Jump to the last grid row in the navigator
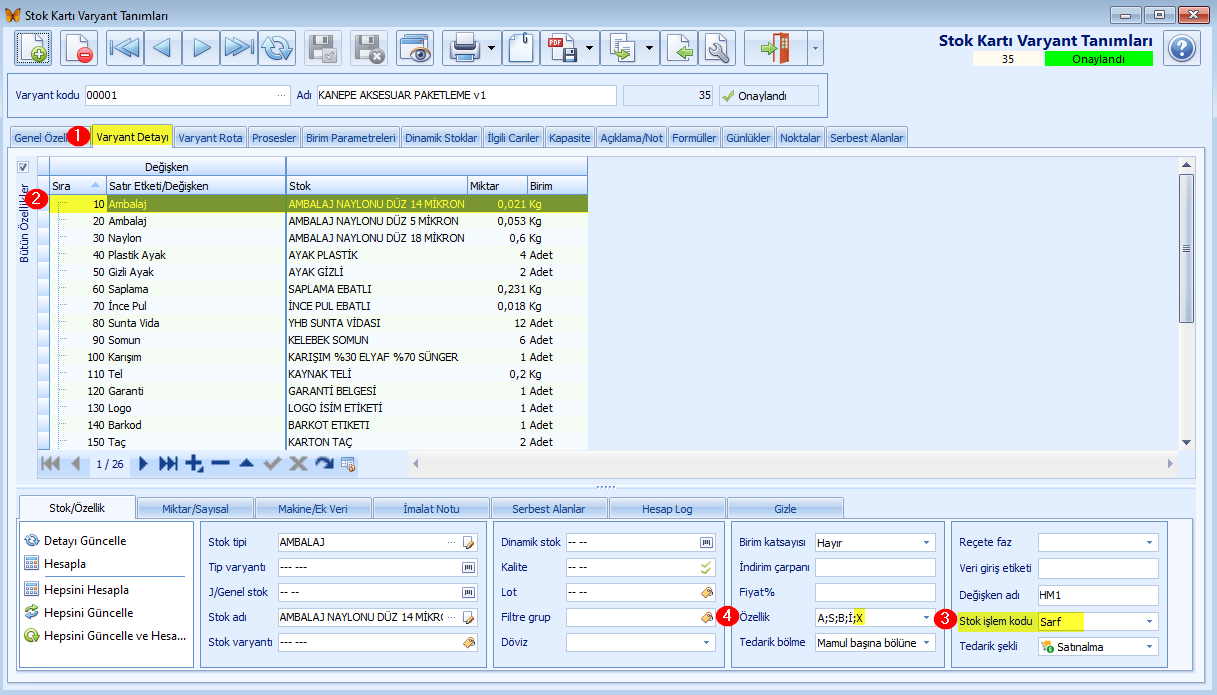 pyautogui.click(x=168, y=464)
